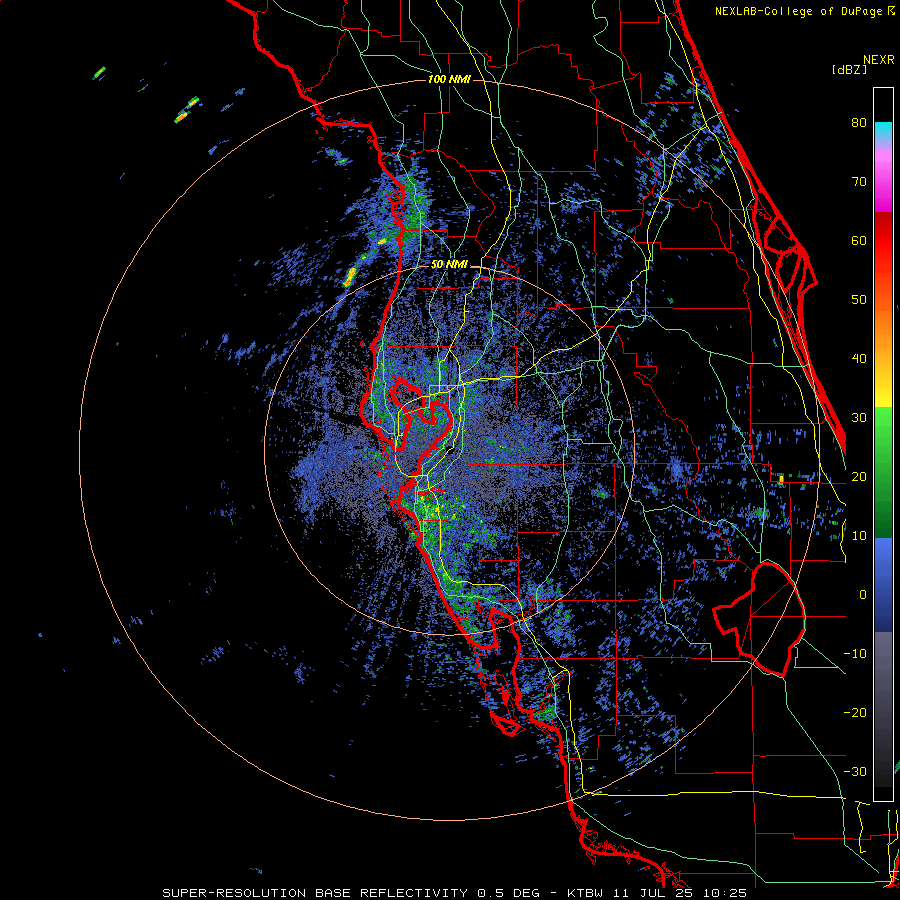Click the NEXR label above the color scale
This screenshot has width=900, height=900.
(878, 60)
